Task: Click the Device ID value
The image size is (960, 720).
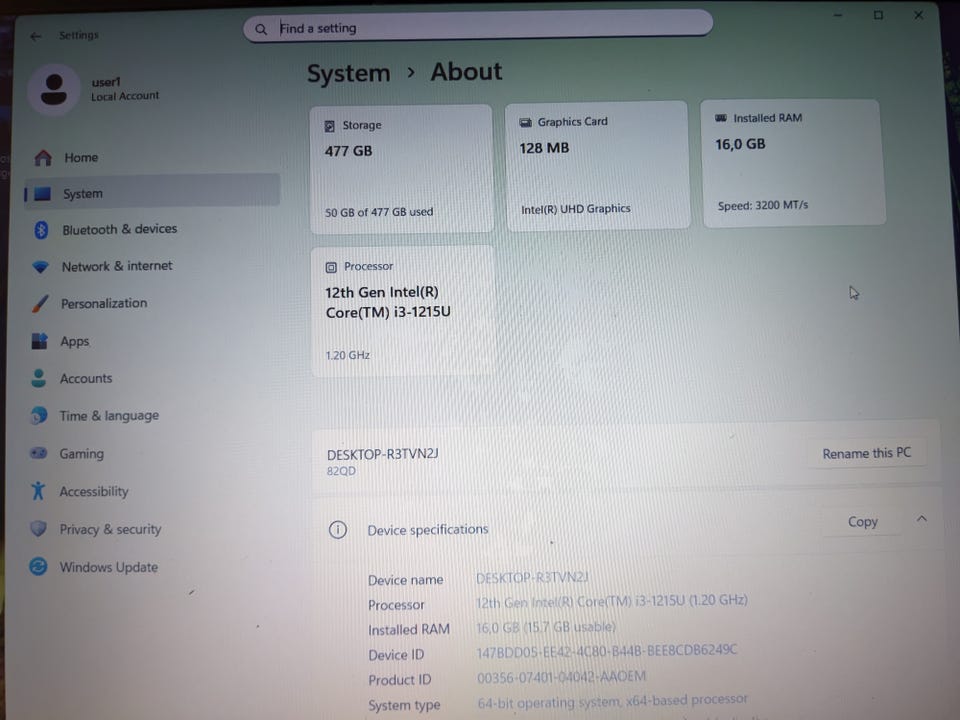Action: click(x=607, y=651)
